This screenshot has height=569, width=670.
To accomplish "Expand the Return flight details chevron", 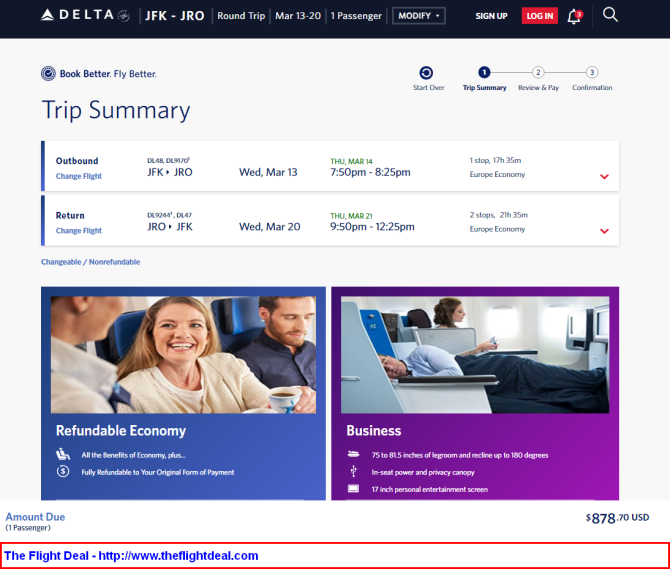I will tap(604, 231).
